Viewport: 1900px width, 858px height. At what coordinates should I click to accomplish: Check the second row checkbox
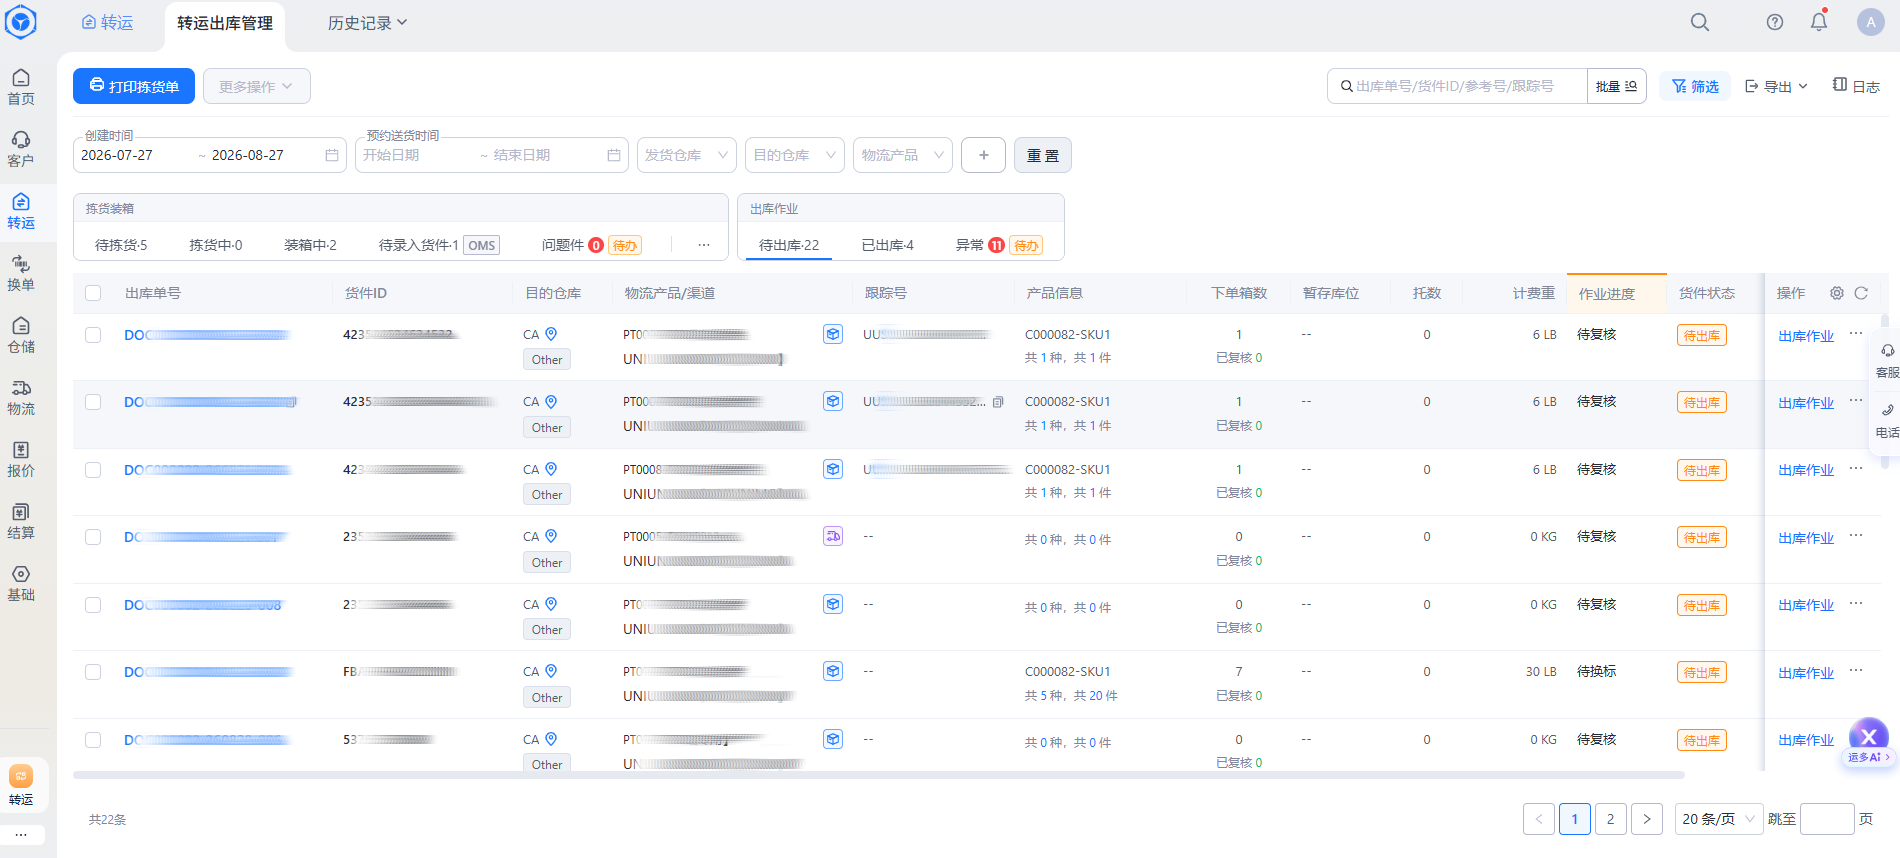(x=93, y=402)
